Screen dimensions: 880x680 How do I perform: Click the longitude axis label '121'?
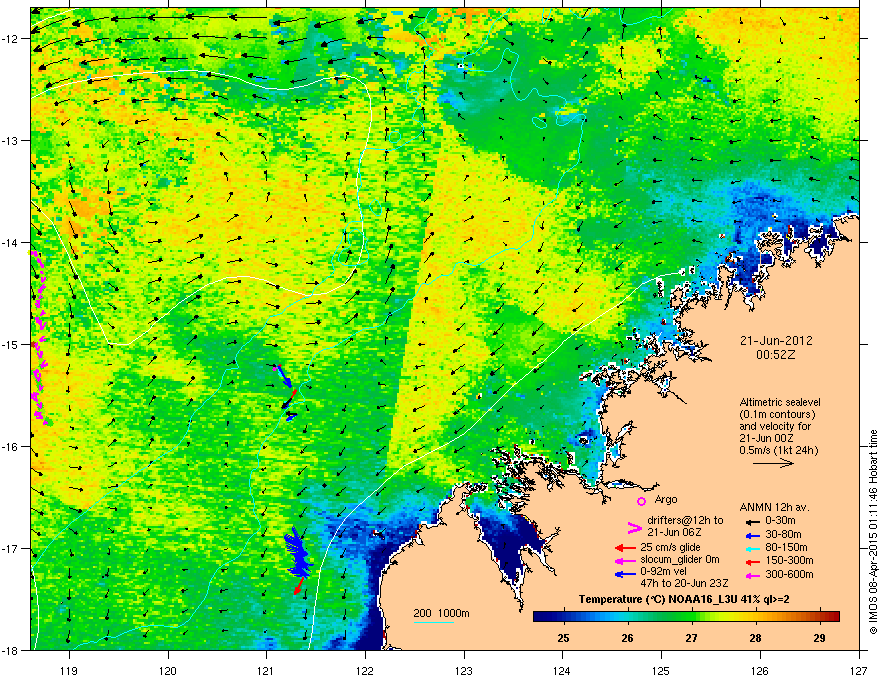click(x=267, y=670)
